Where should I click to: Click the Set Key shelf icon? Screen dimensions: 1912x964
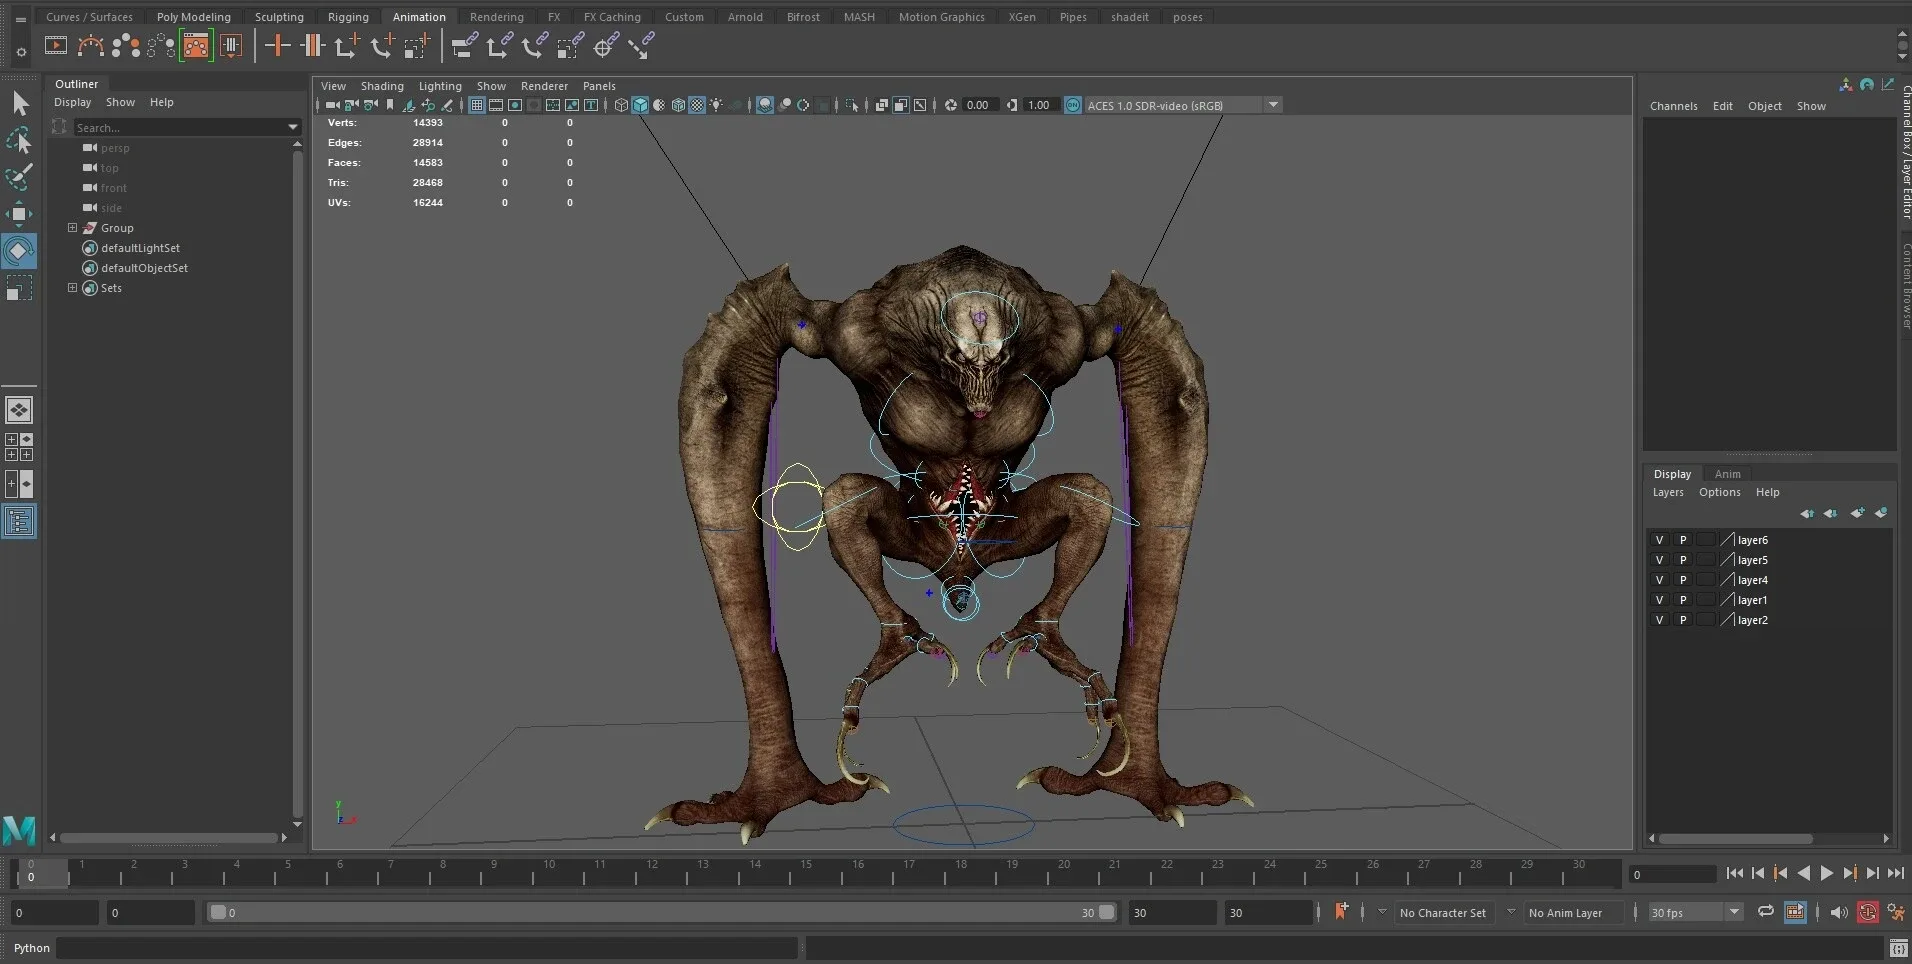(x=277, y=45)
